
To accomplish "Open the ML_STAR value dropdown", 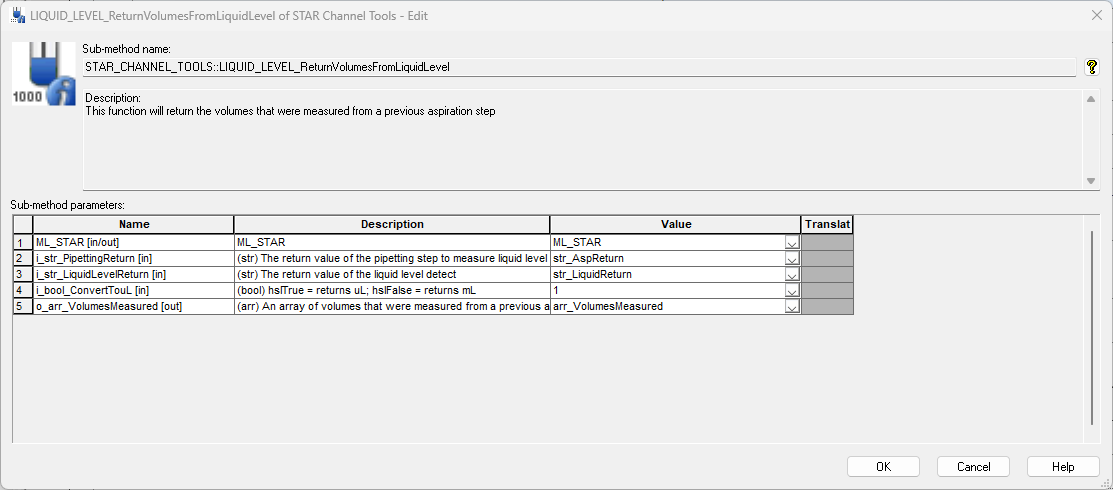I will point(791,242).
